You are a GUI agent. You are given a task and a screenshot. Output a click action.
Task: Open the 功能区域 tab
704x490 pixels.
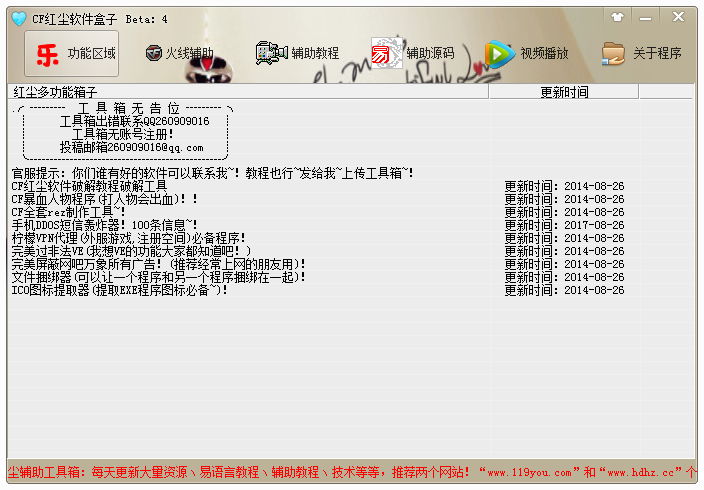click(x=71, y=53)
